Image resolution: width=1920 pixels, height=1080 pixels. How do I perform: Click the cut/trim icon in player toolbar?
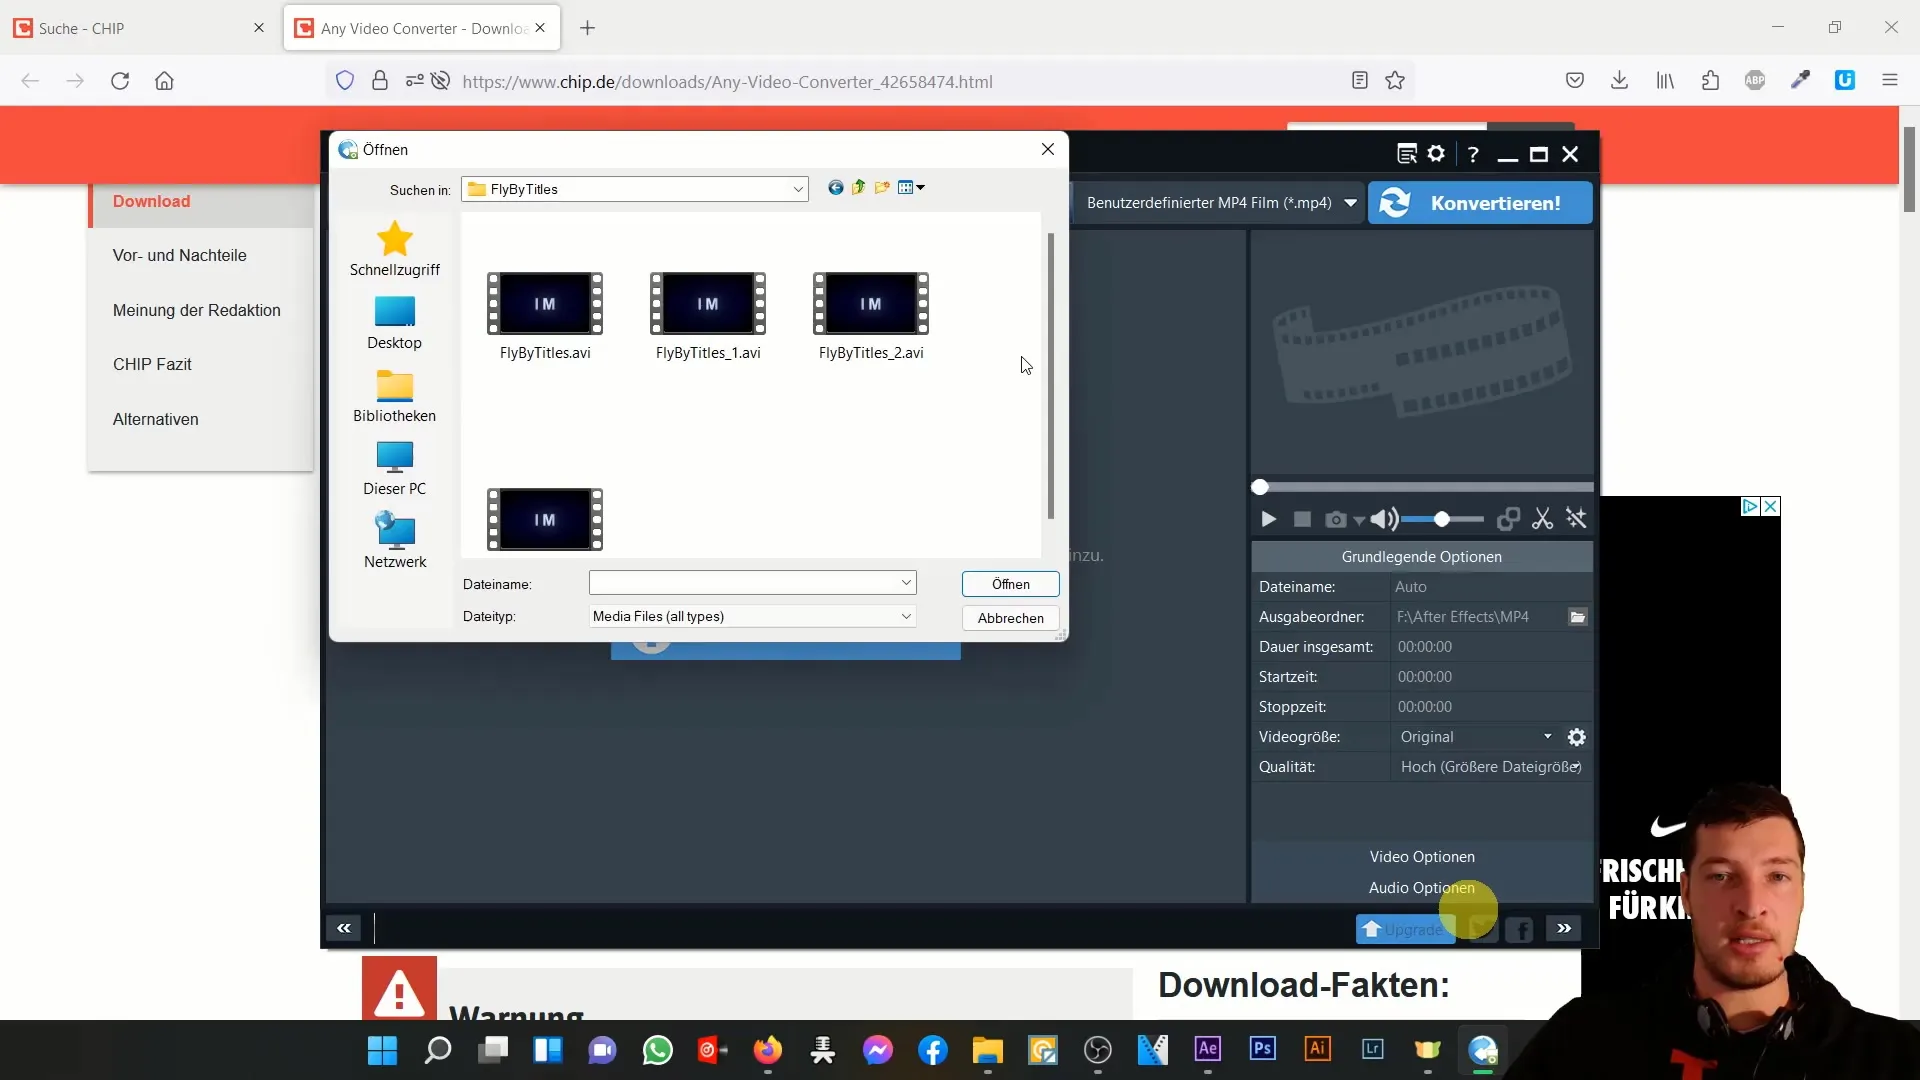(x=1543, y=520)
